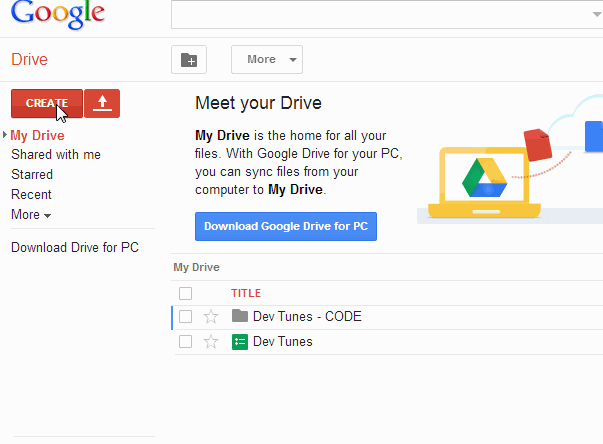
Task: Click the Google Drive laptop illustration
Action: pyautogui.click(x=485, y=183)
